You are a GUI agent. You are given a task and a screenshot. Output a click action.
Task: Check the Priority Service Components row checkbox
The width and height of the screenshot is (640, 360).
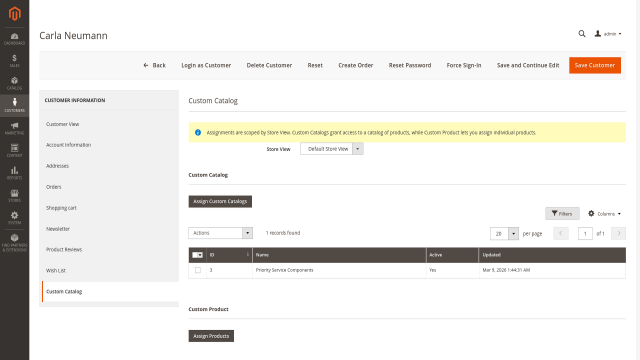(198, 270)
